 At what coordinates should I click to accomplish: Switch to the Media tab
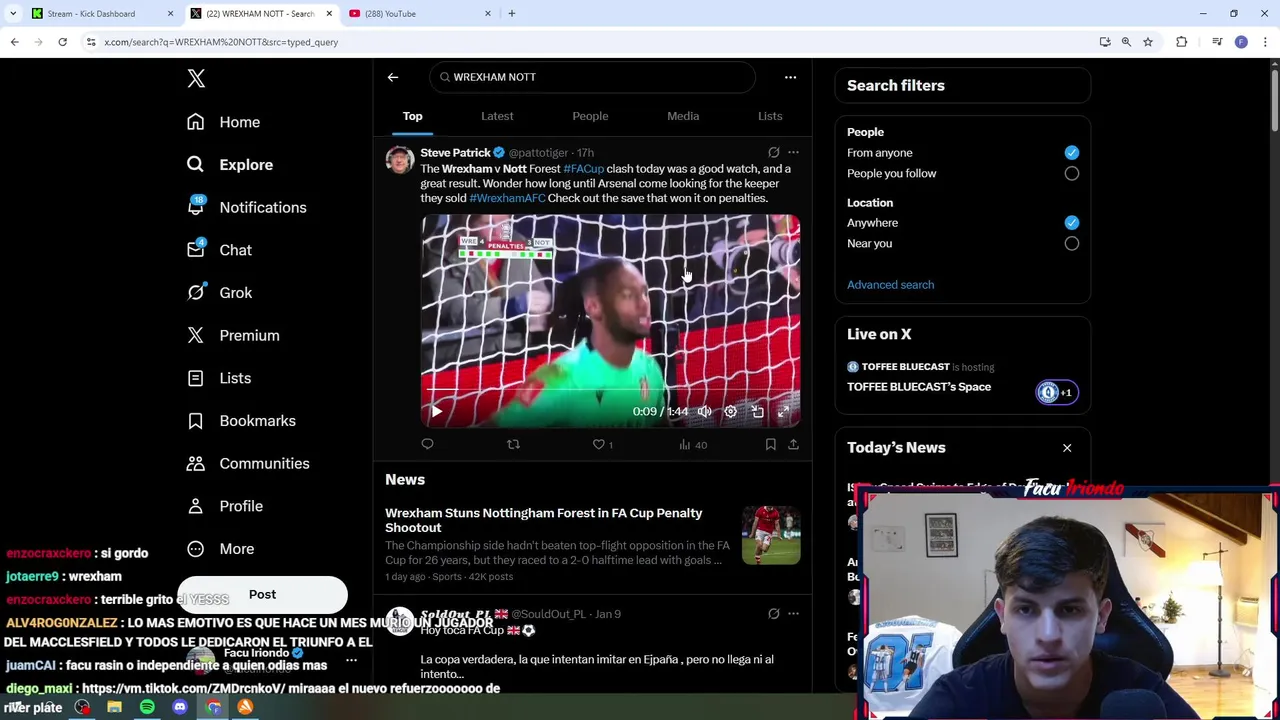683,116
